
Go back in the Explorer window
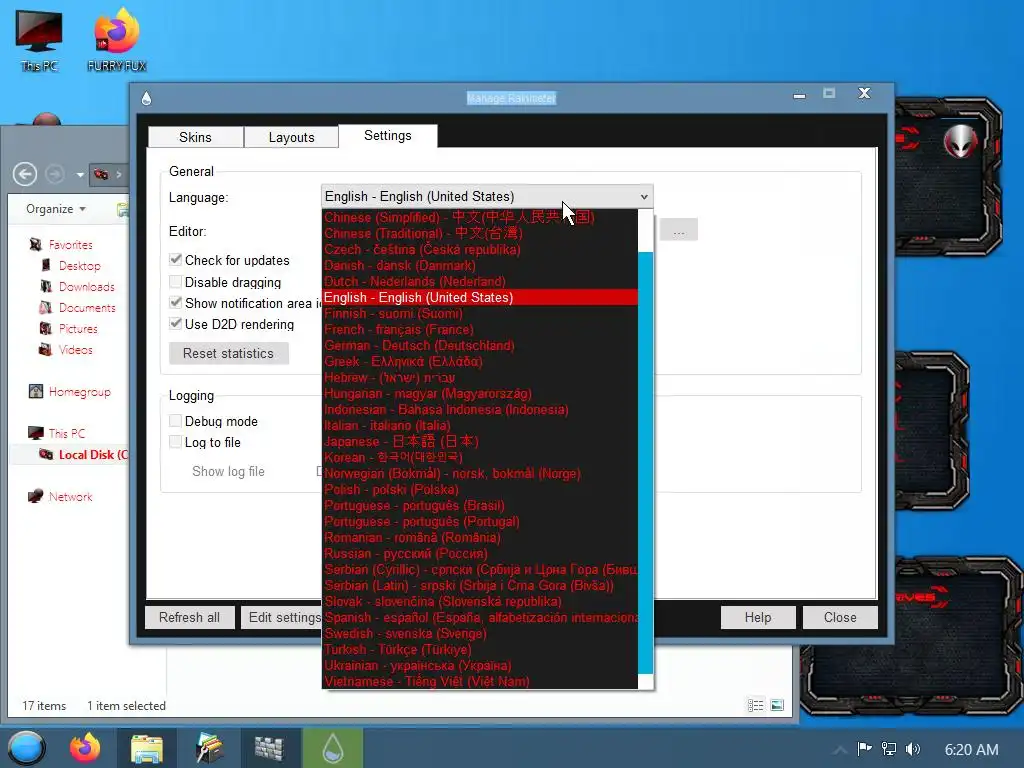[25, 174]
